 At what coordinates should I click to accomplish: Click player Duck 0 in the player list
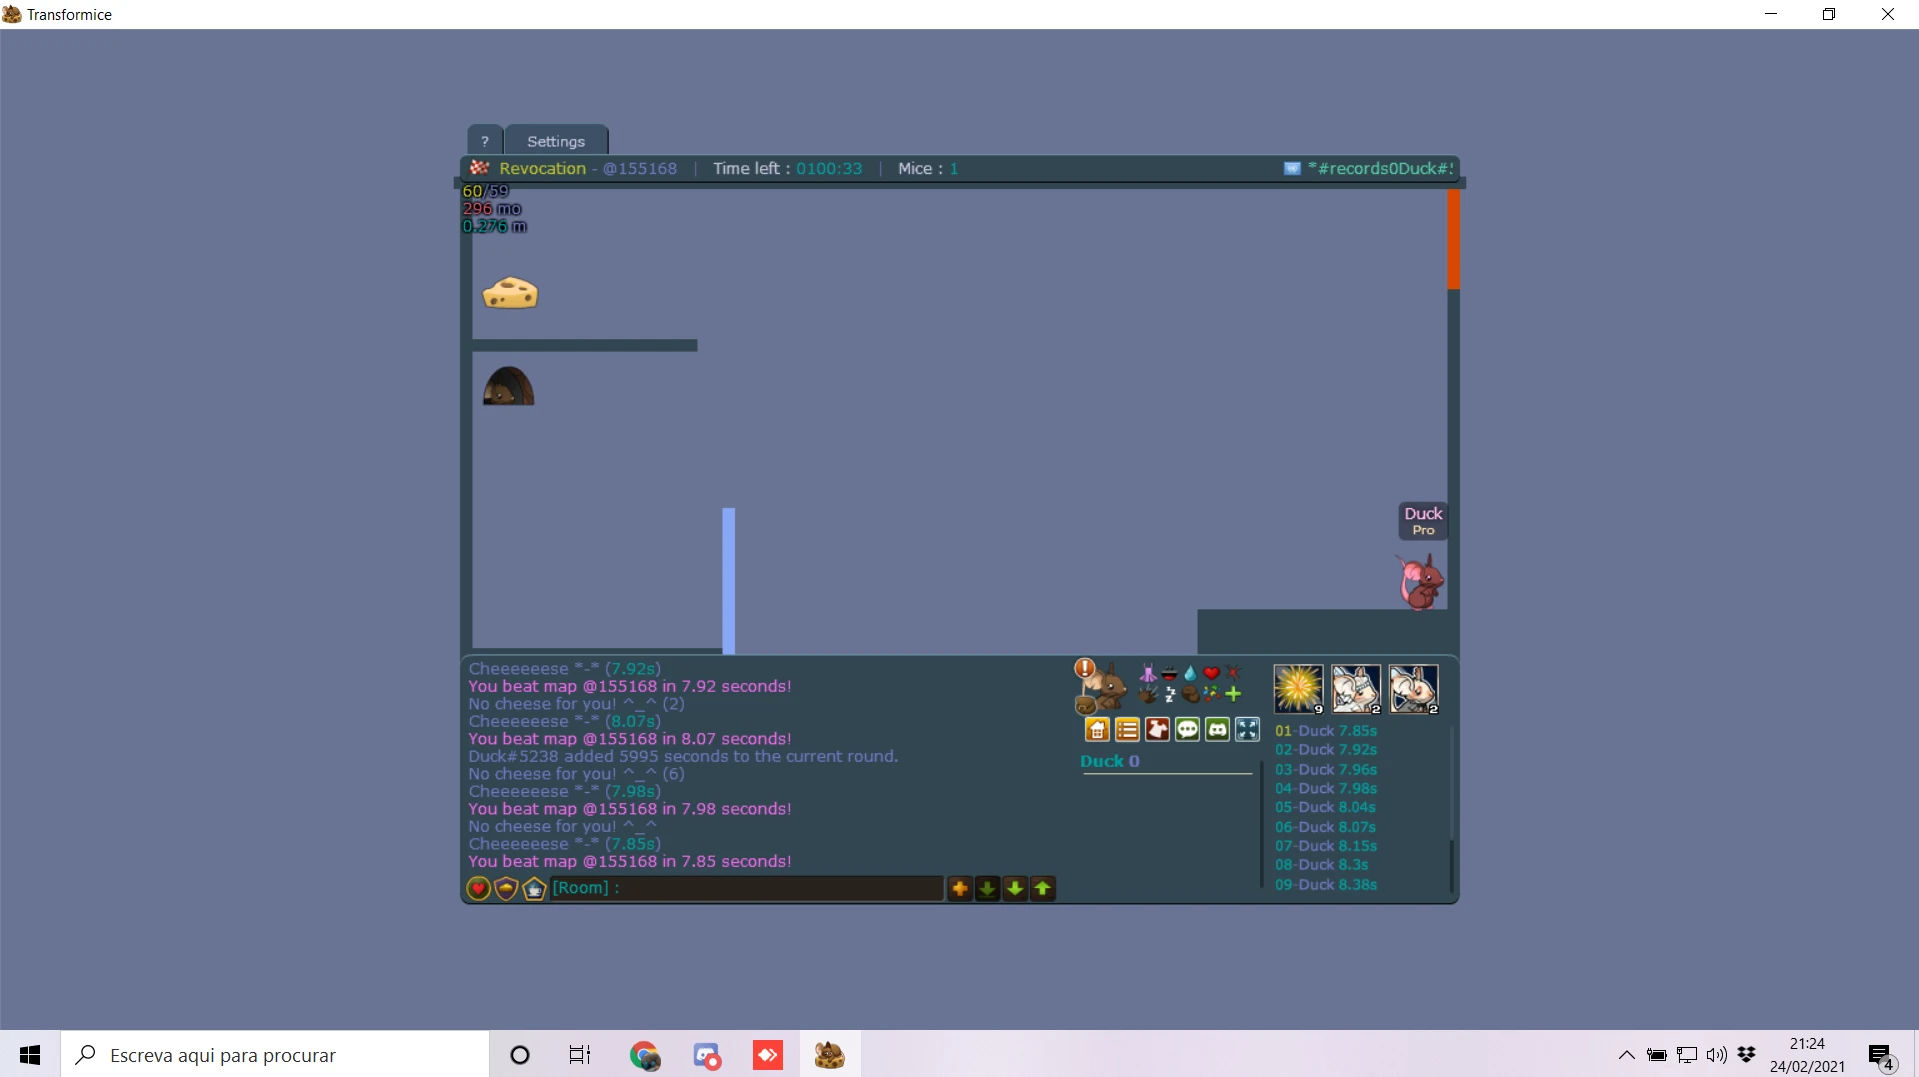(1110, 761)
